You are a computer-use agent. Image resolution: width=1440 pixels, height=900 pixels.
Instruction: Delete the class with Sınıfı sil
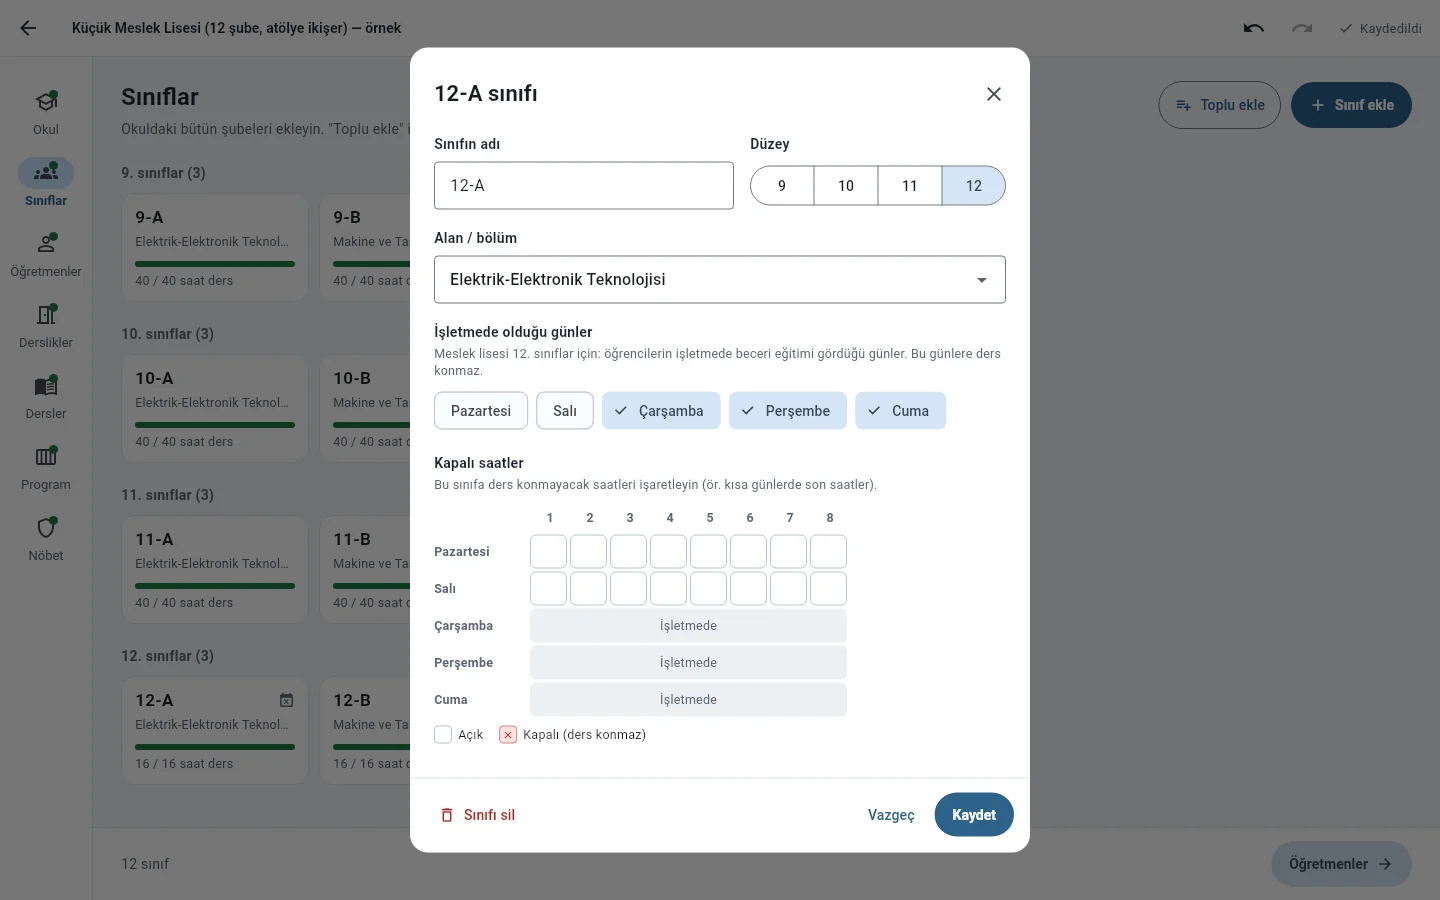[x=478, y=815]
